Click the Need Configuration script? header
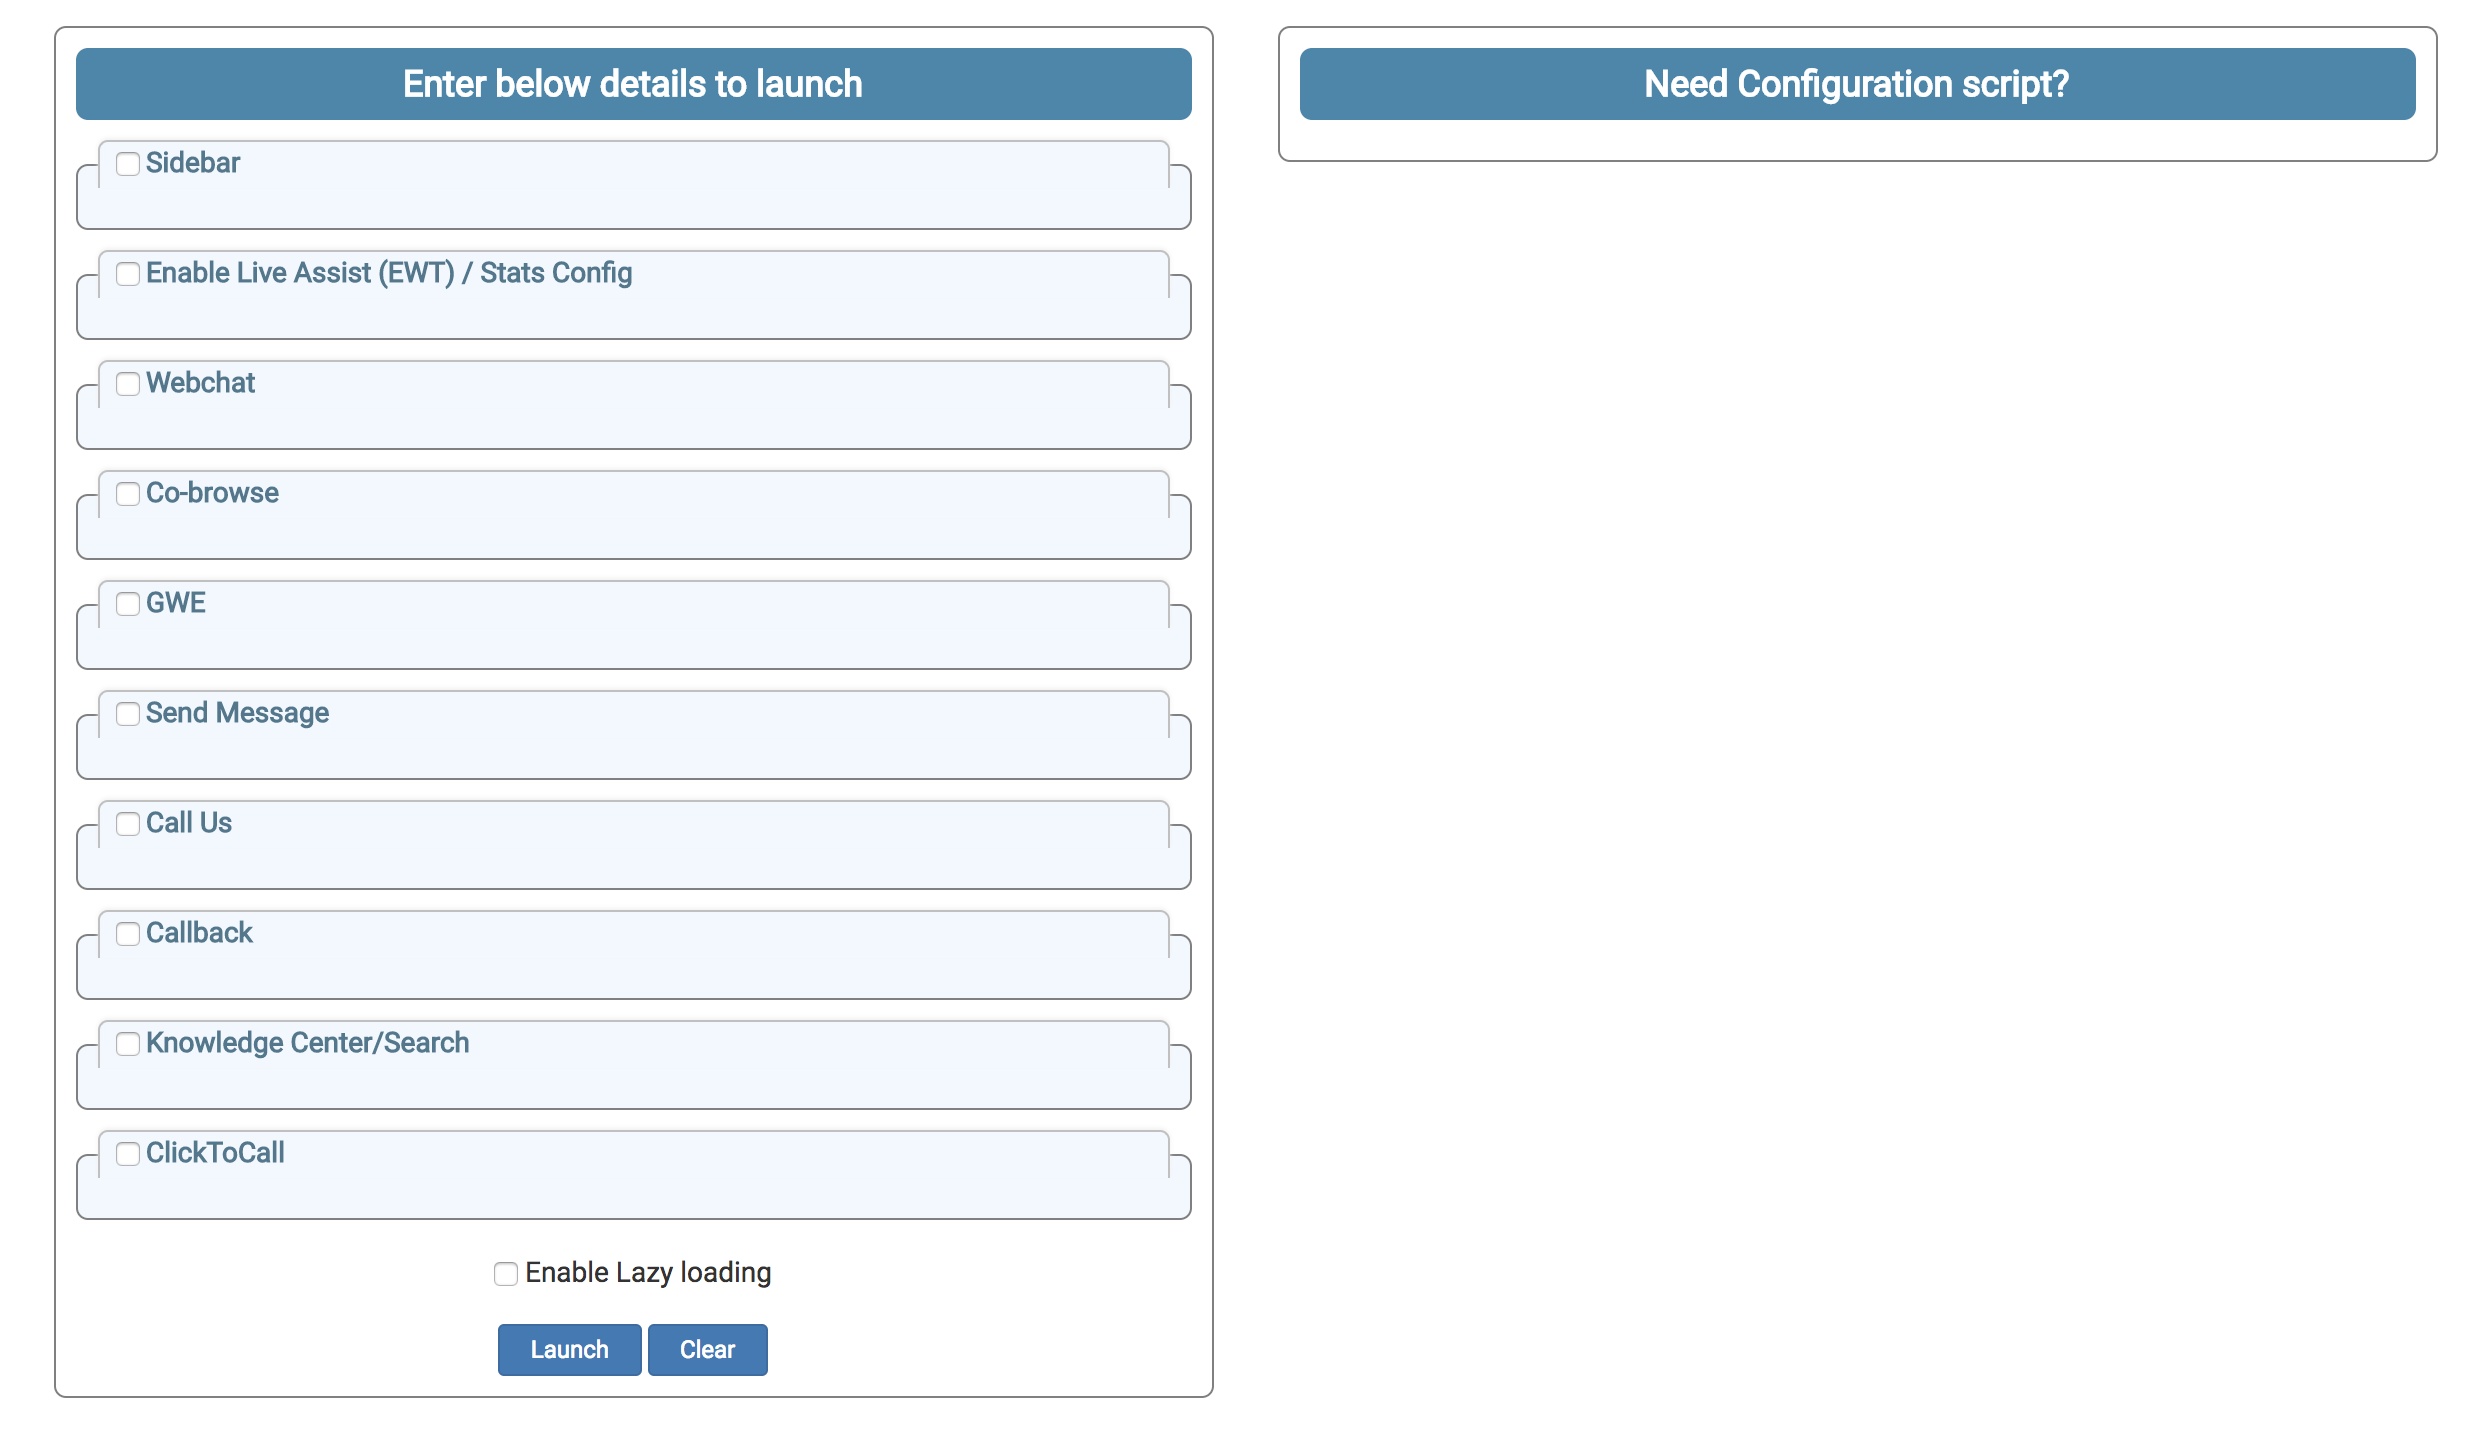2490x1434 pixels. pyautogui.click(x=1857, y=84)
